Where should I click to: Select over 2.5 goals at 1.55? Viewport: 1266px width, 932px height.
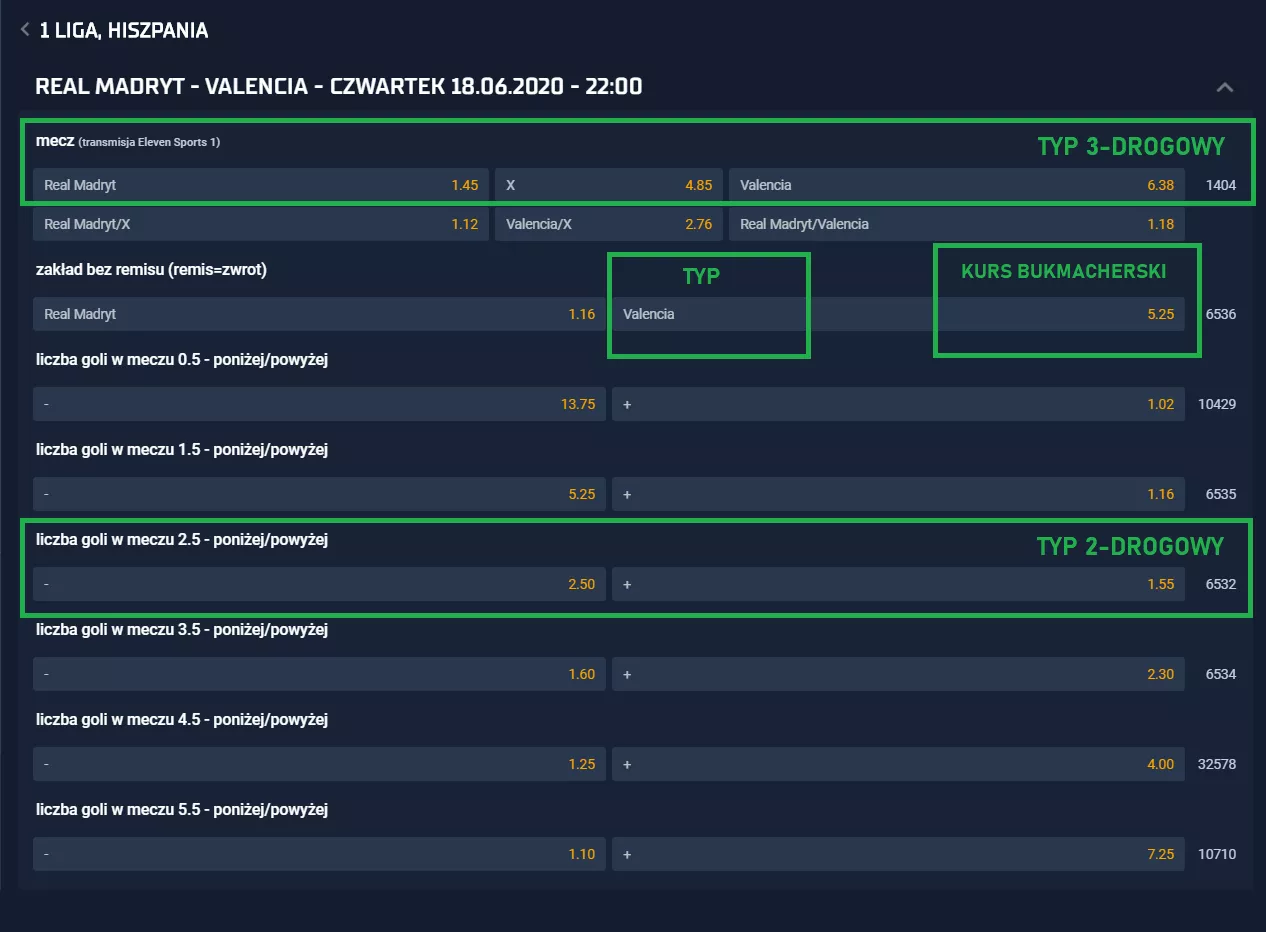(x=898, y=584)
